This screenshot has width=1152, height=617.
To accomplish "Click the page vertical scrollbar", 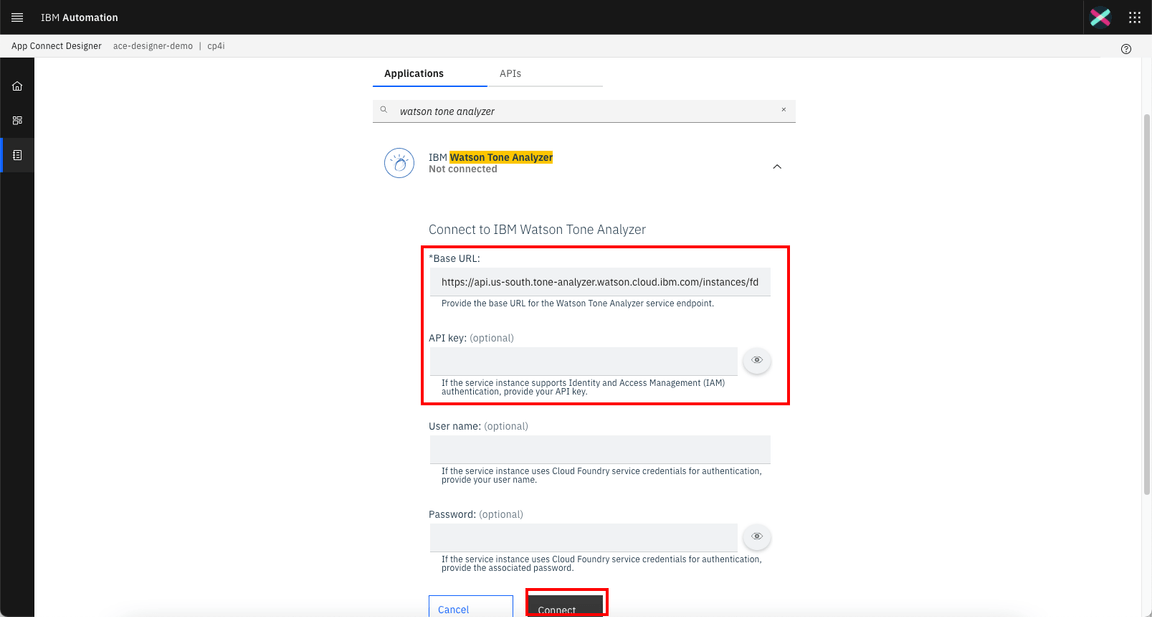I will pyautogui.click(x=1147, y=305).
